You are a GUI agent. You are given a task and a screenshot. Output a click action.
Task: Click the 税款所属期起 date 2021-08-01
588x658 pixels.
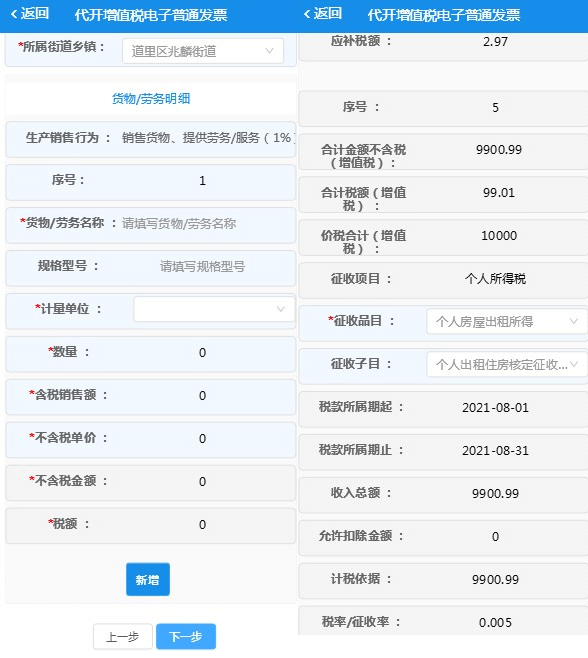click(495, 407)
